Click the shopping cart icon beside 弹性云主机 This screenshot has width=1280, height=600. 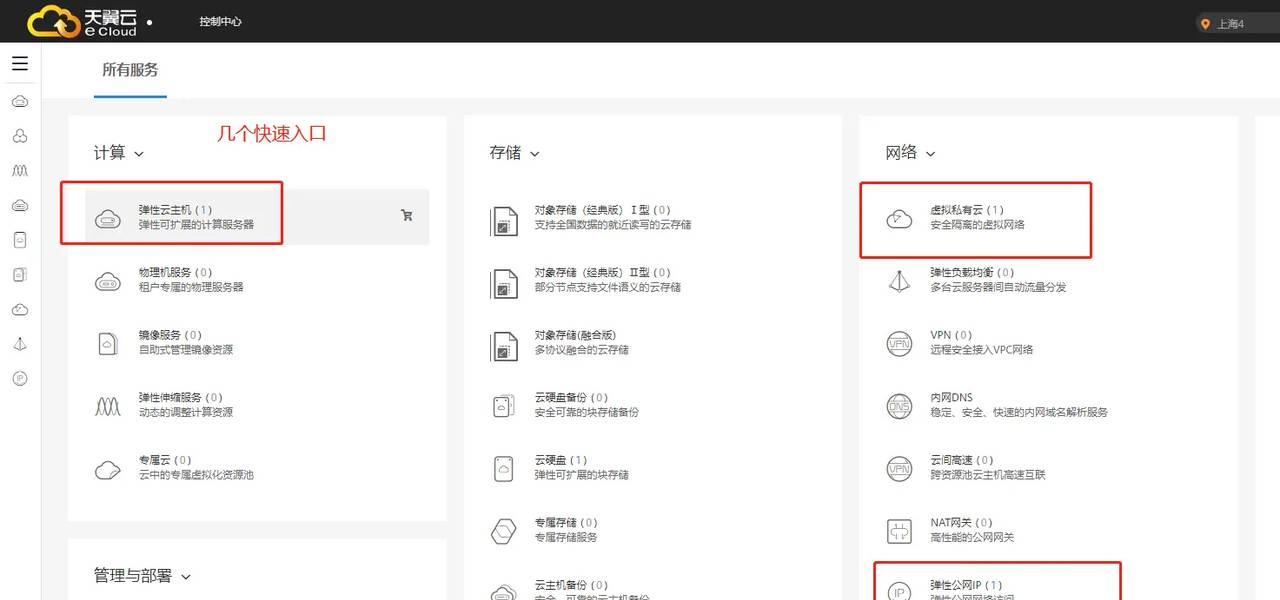pos(406,215)
